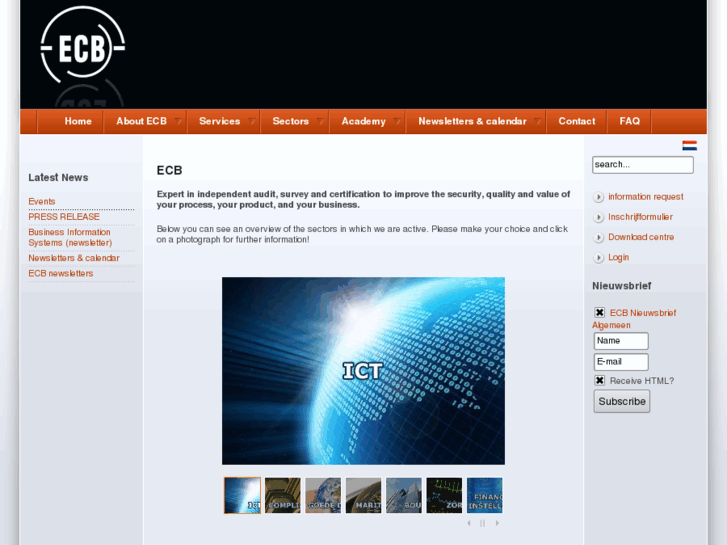Click arrow bullet beside Download centre
Image resolution: width=727 pixels, height=545 pixels.
click(x=598, y=237)
